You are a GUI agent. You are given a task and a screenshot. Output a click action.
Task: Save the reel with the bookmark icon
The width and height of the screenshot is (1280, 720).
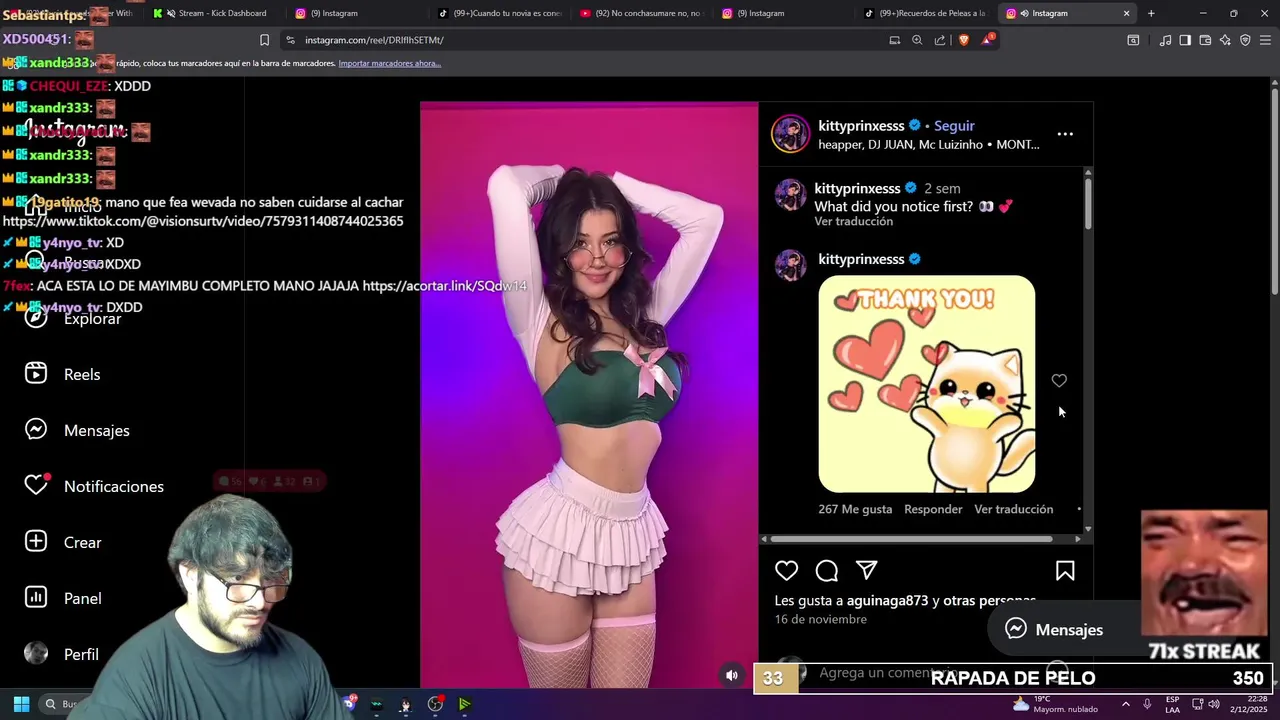pos(1065,571)
